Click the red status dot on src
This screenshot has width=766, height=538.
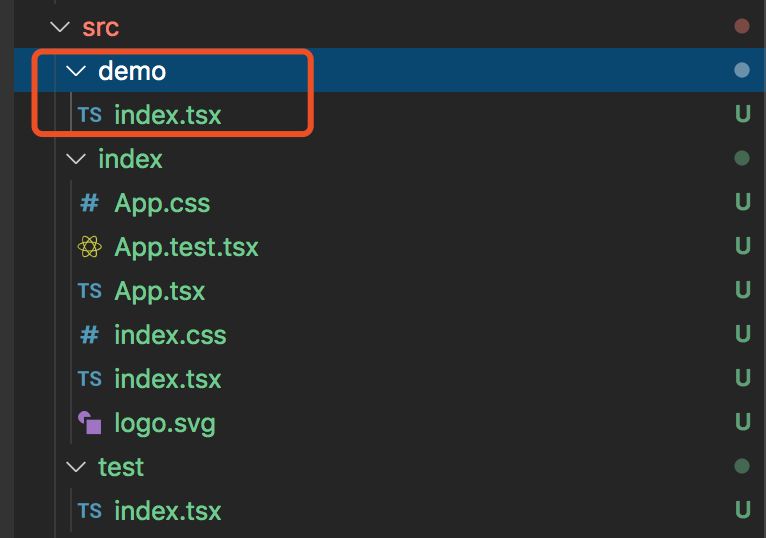pos(741,26)
